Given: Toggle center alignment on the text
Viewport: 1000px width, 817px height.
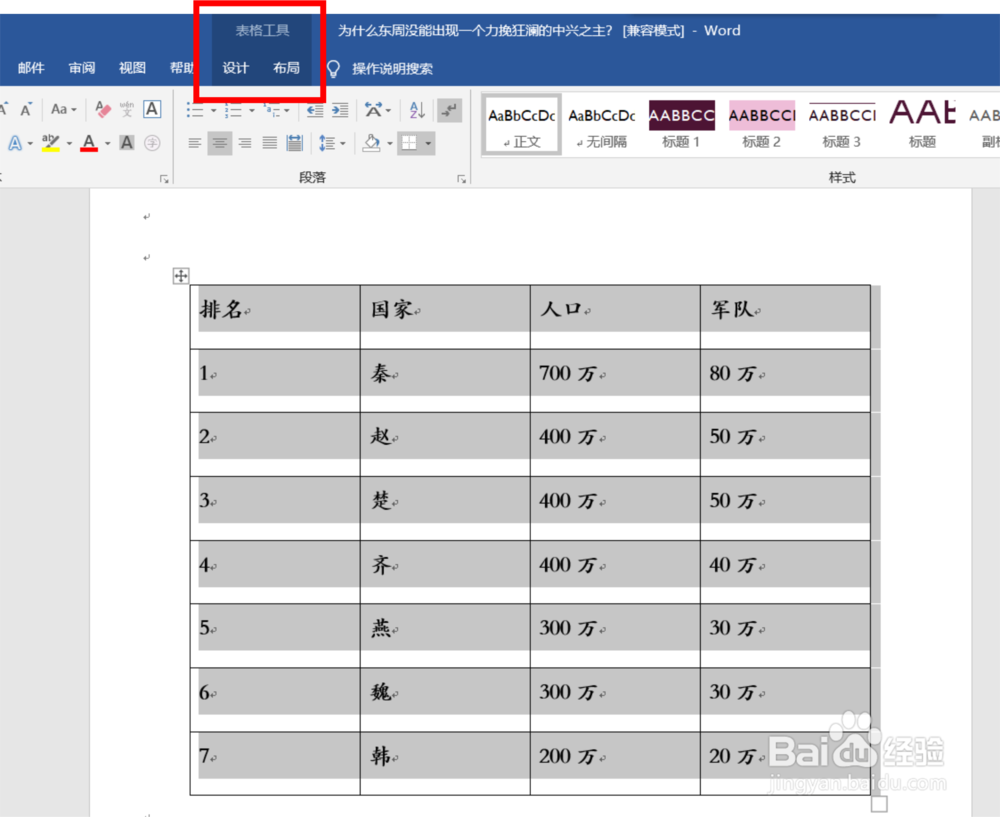Looking at the screenshot, I should click(219, 142).
